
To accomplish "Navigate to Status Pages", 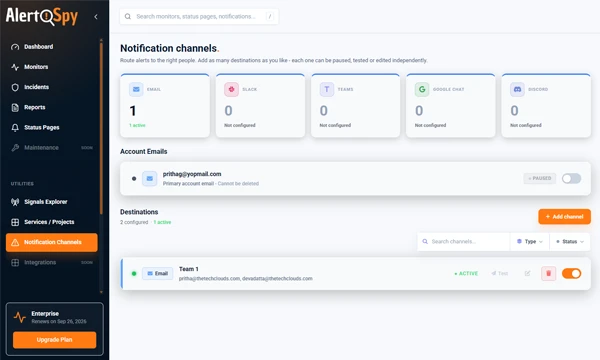I will click(52, 127).
